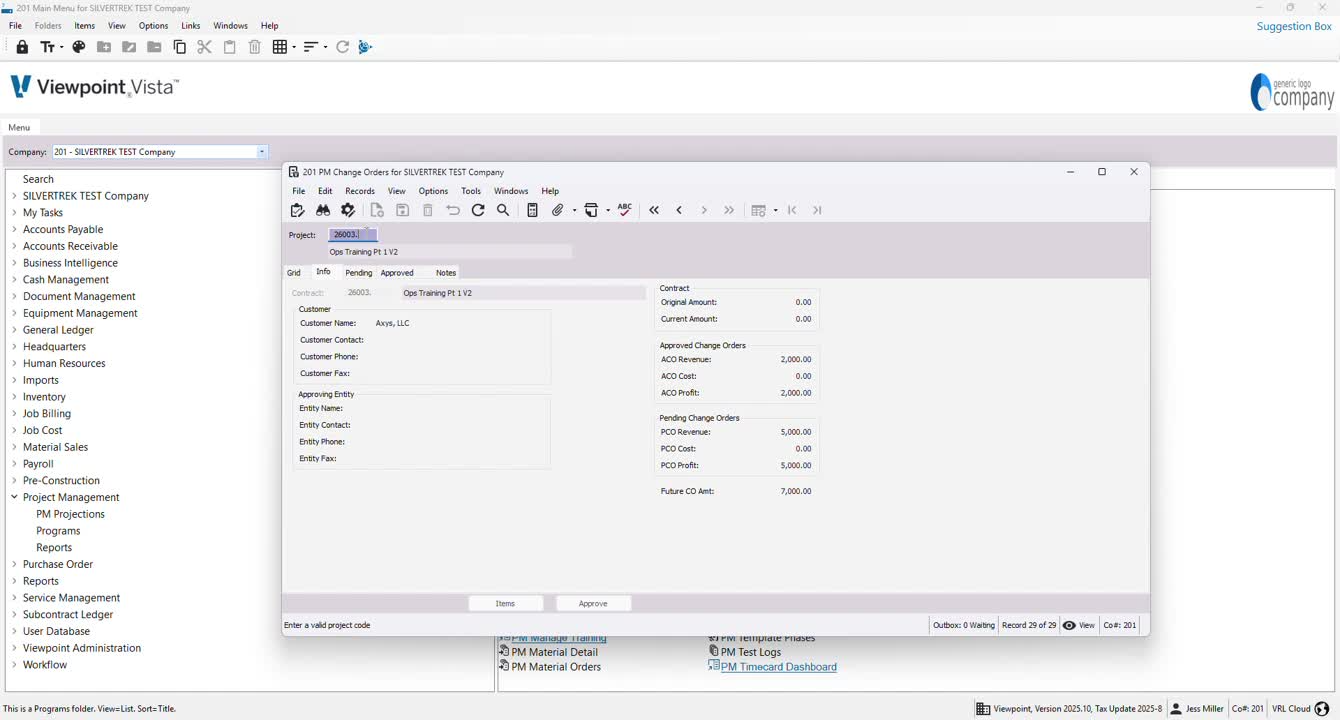Switch to the Notes tab
1340x720 pixels.
(446, 273)
